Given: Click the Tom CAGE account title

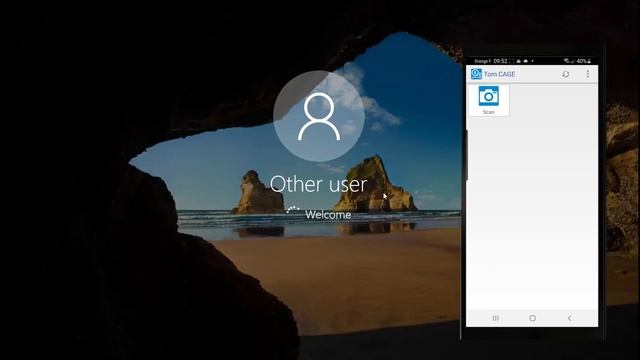Looking at the screenshot, I should pyautogui.click(x=499, y=74).
